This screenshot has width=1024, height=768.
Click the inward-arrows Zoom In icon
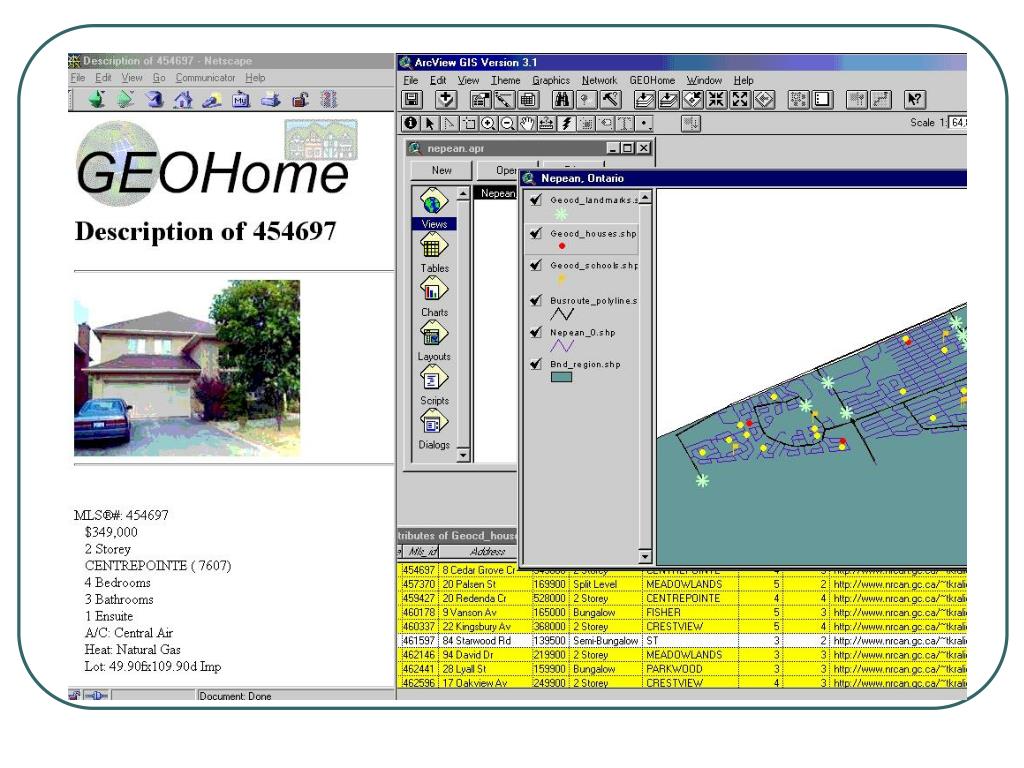pos(716,99)
